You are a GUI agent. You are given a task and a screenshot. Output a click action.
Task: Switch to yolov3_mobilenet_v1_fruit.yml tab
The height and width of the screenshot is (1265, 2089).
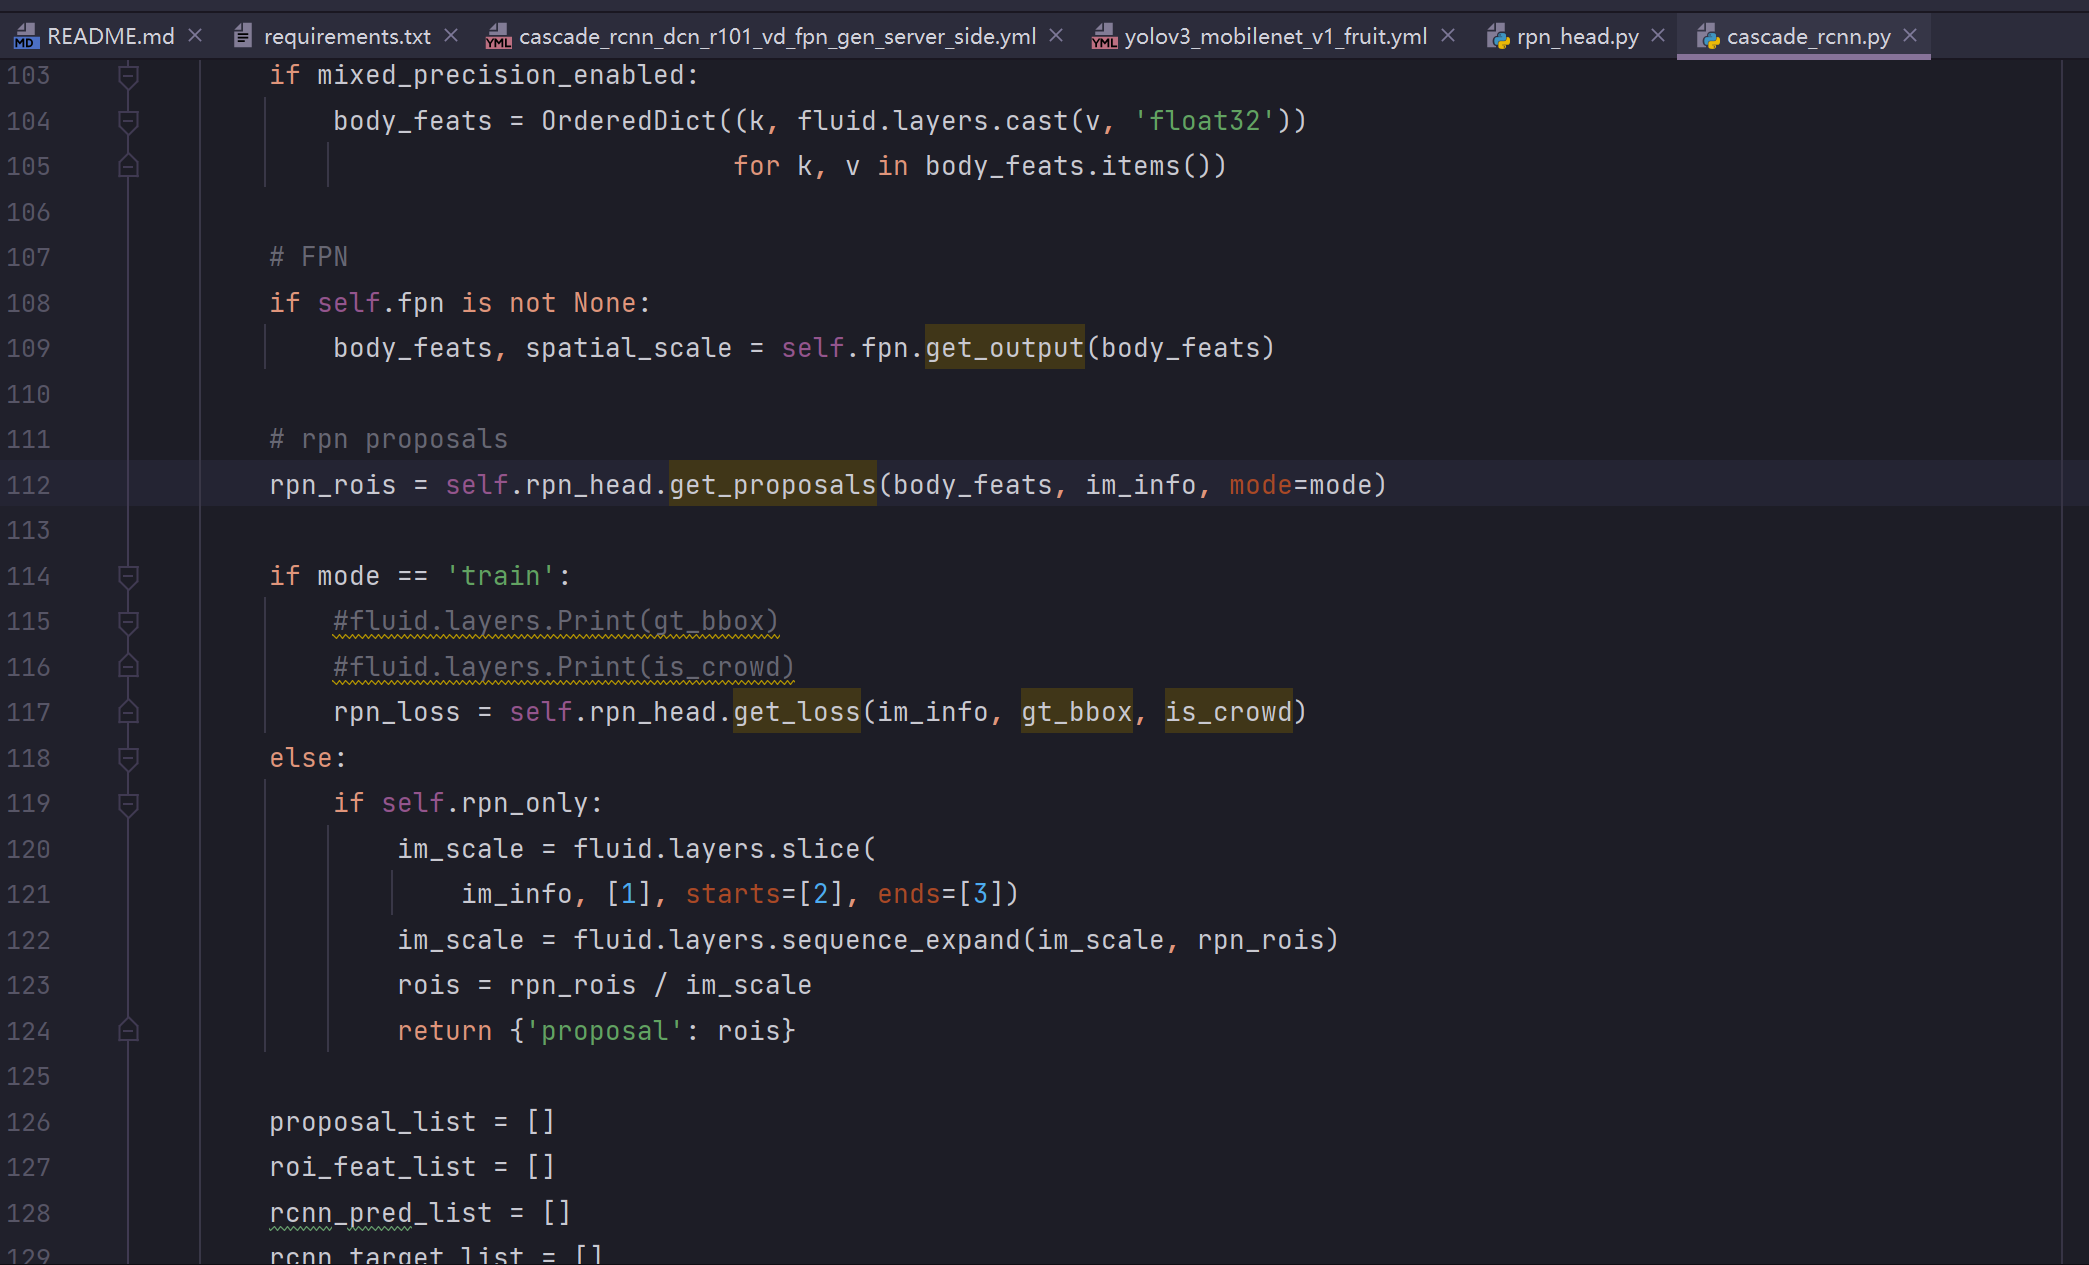(1275, 37)
